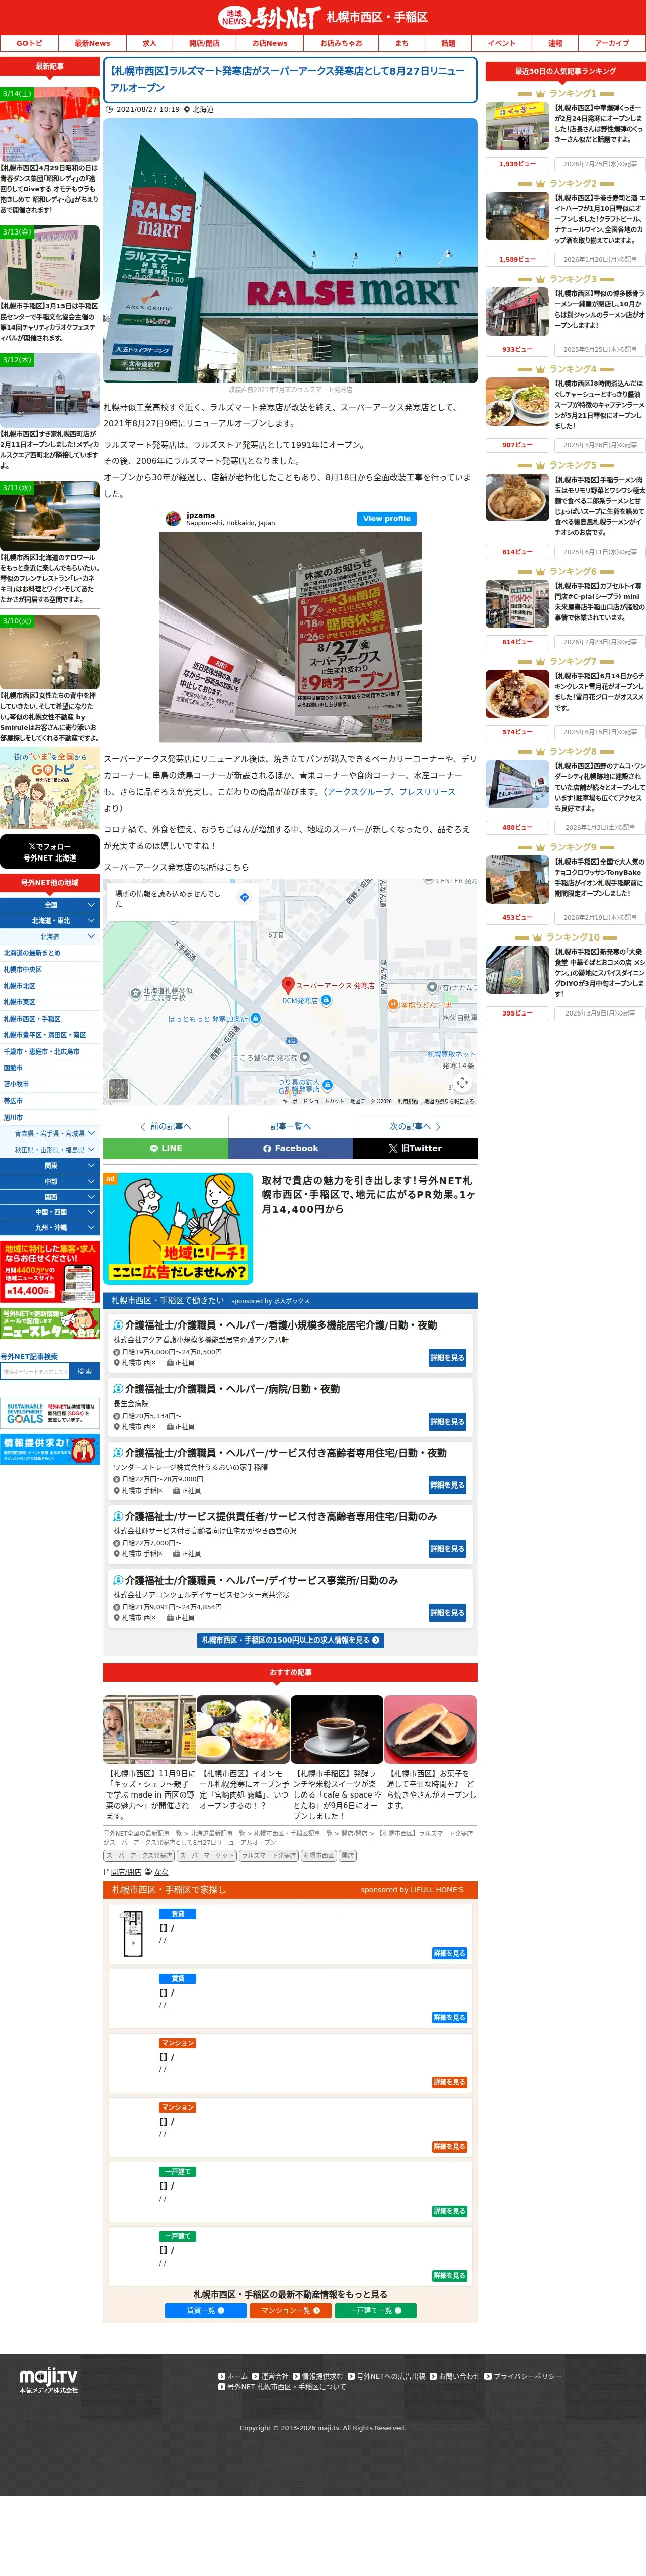The height and width of the screenshot is (2576, 646).
Task: Click the clock icon beside 2021/08/27 date
Action: pyautogui.click(x=109, y=109)
